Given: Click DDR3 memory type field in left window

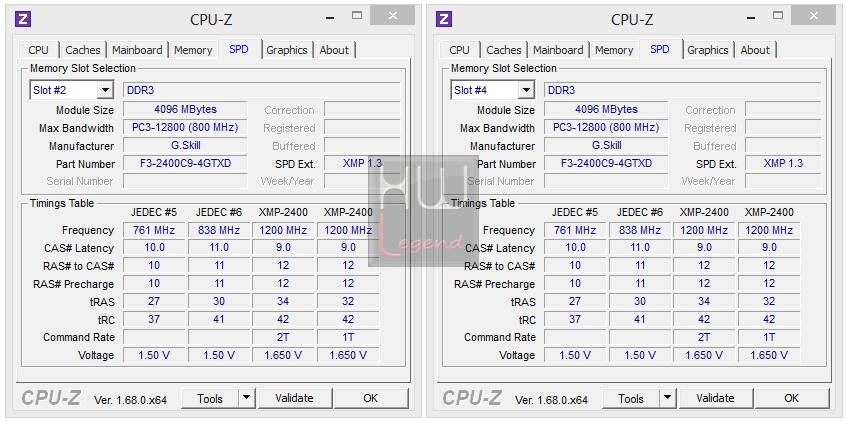Looking at the screenshot, I should [262, 90].
